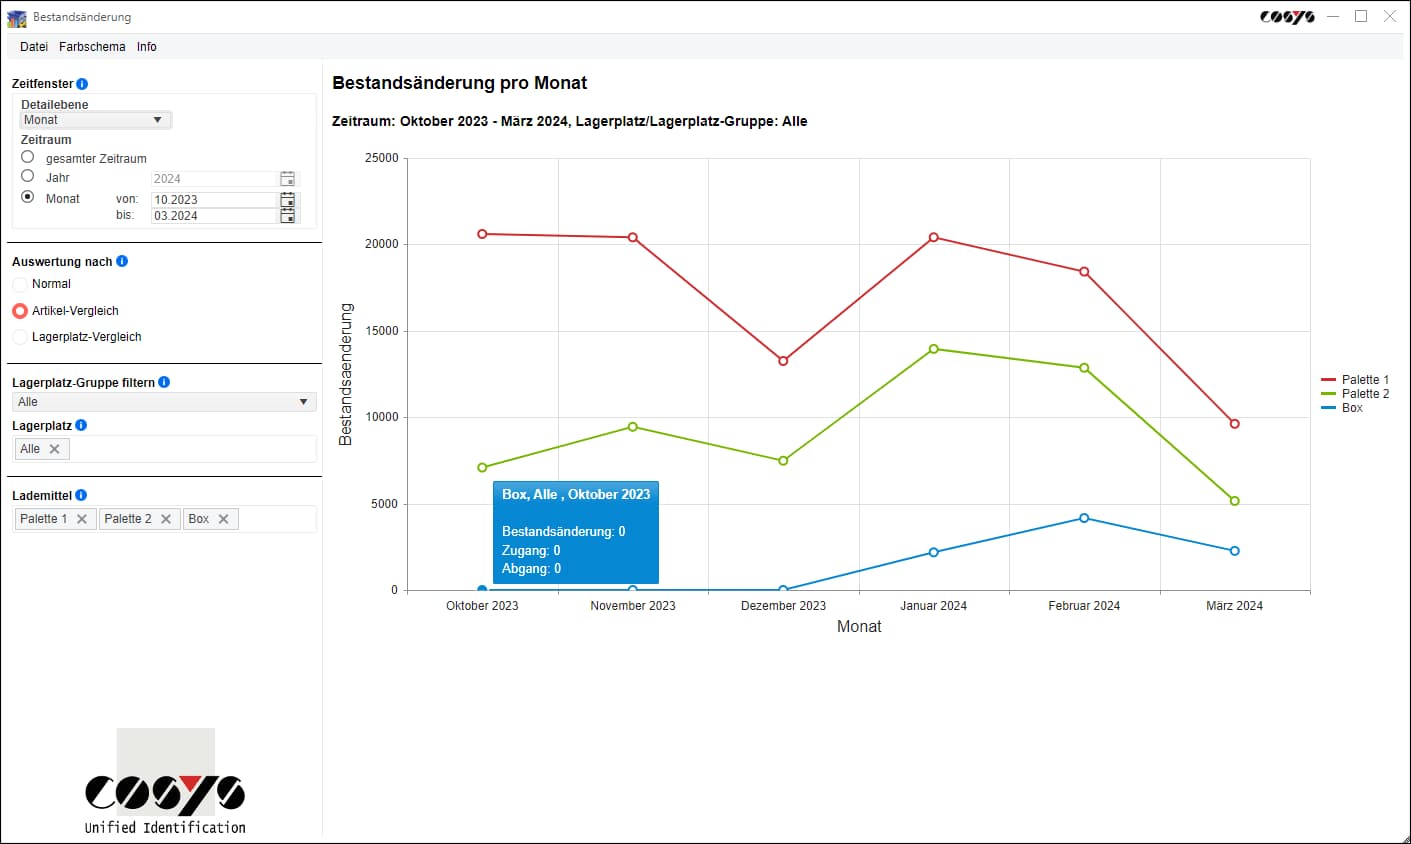1411x844 pixels.
Task: Click the chart title Bestandsänderung pro Monat
Action: click(460, 83)
